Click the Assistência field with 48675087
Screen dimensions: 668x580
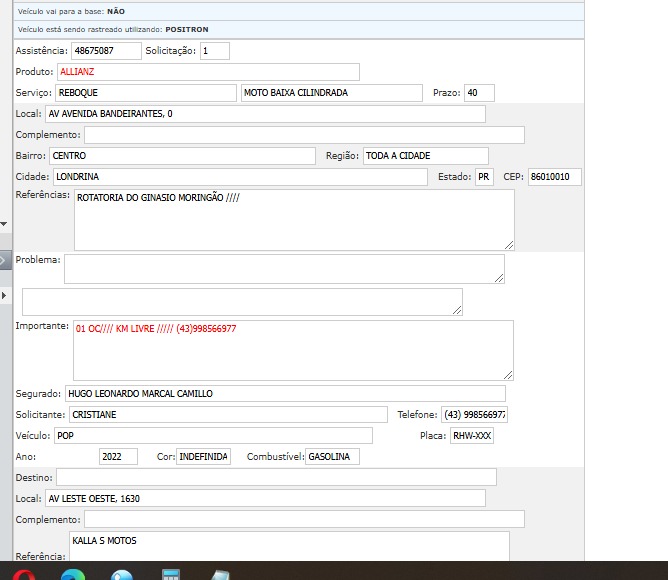tap(106, 51)
